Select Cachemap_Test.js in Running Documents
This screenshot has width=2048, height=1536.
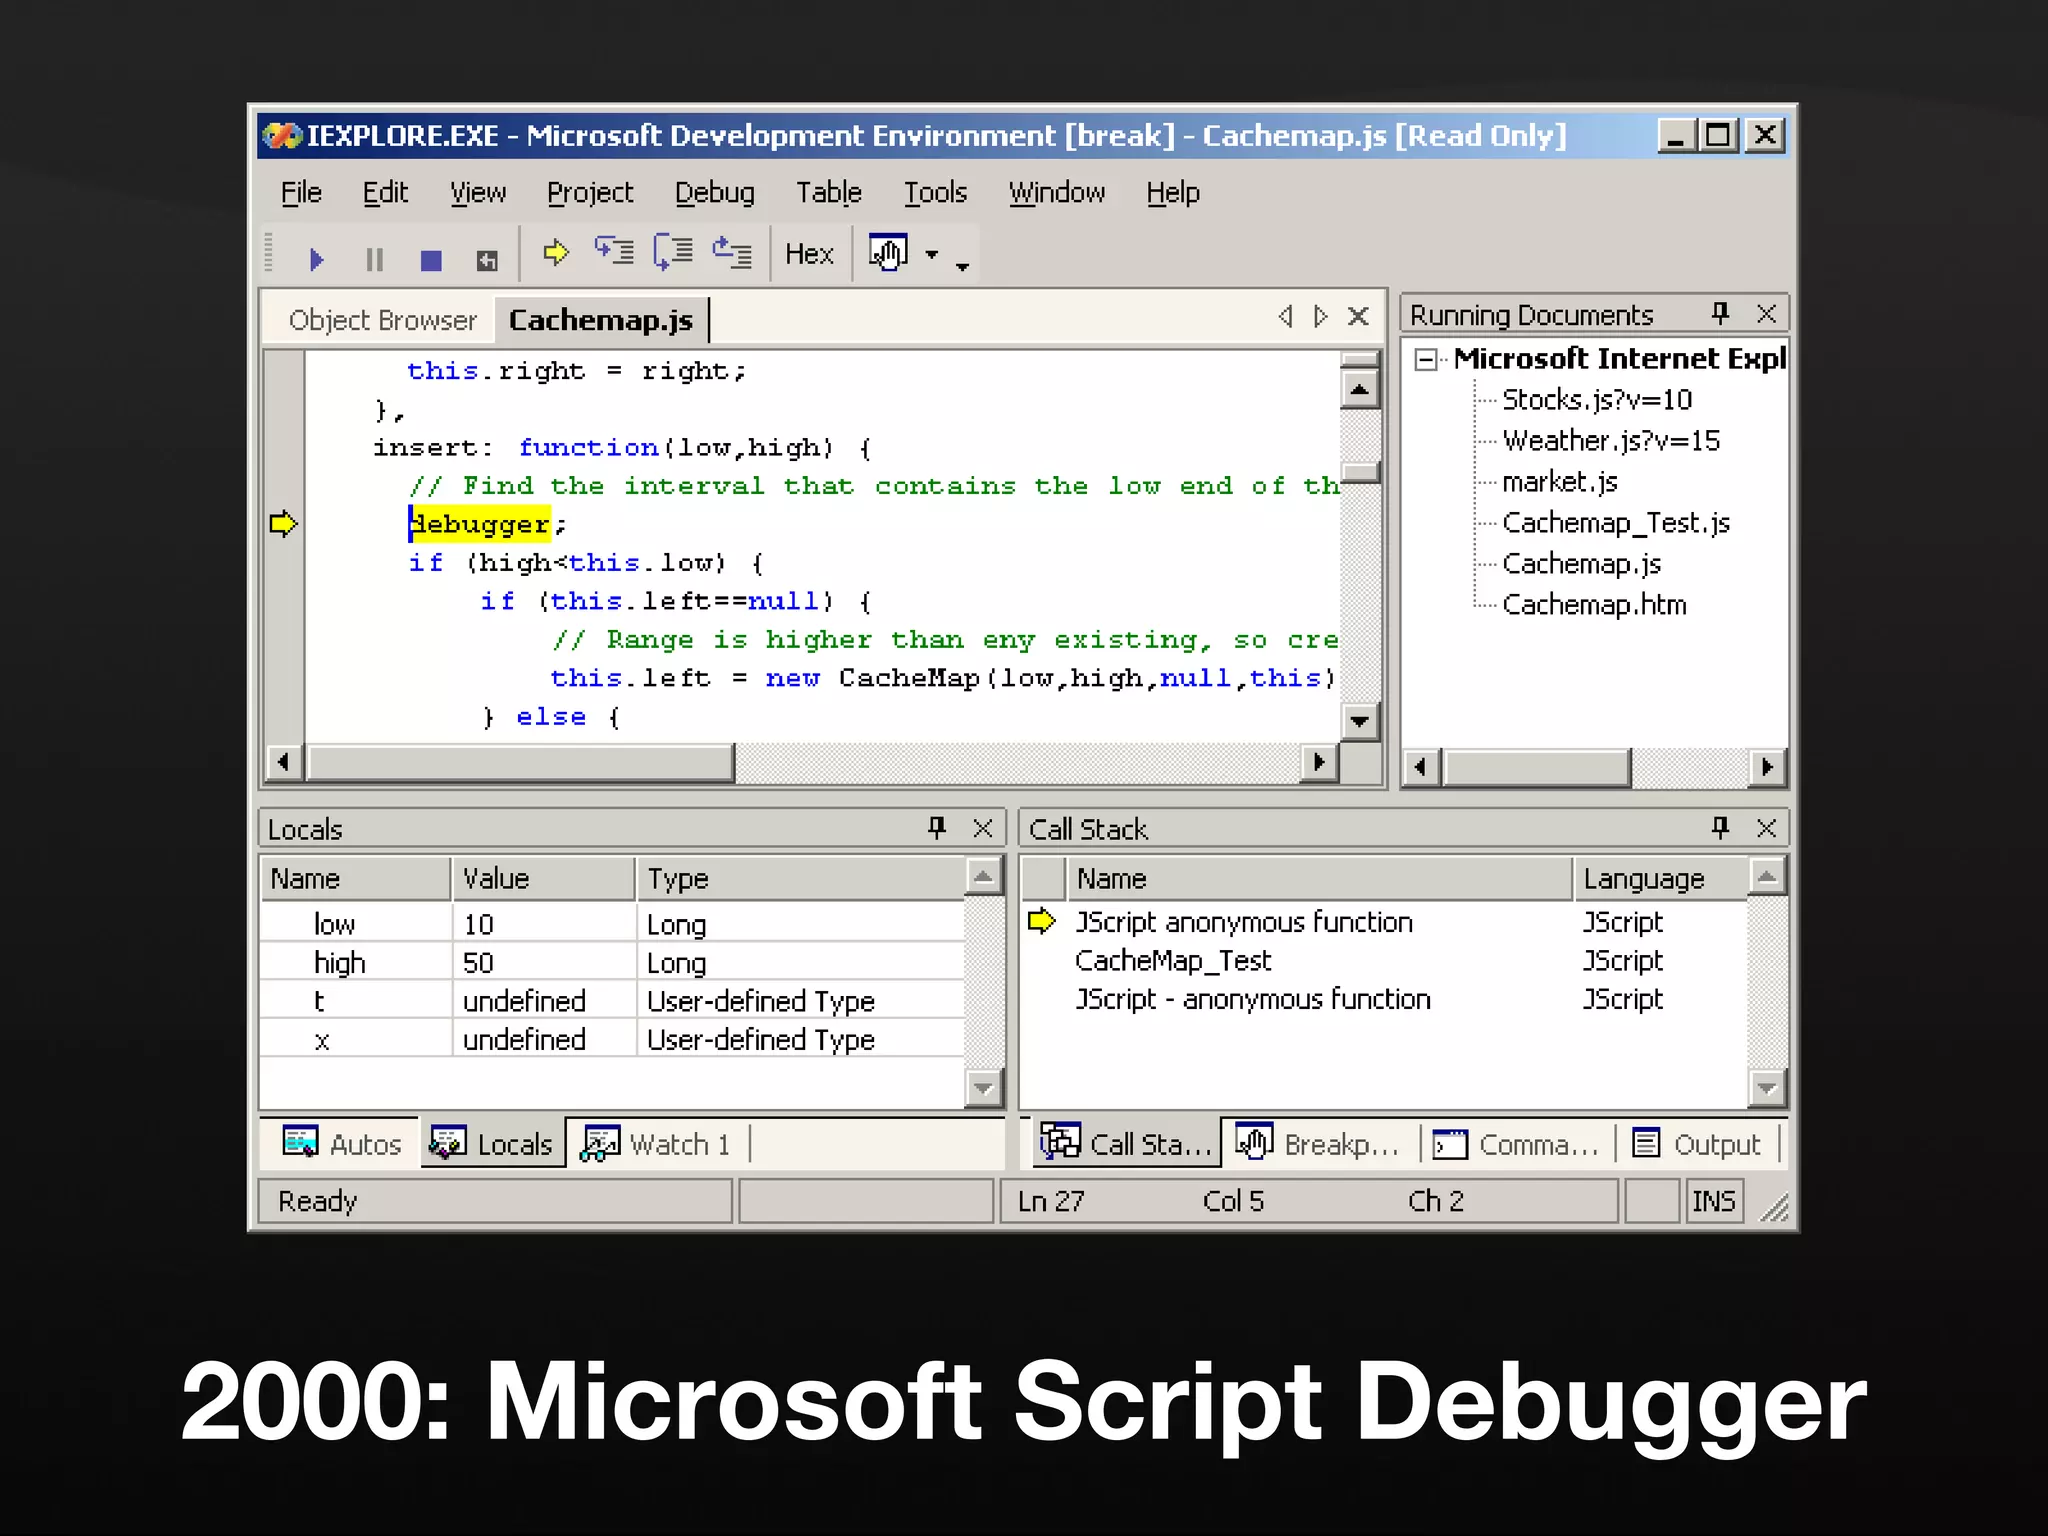[x=1616, y=523]
